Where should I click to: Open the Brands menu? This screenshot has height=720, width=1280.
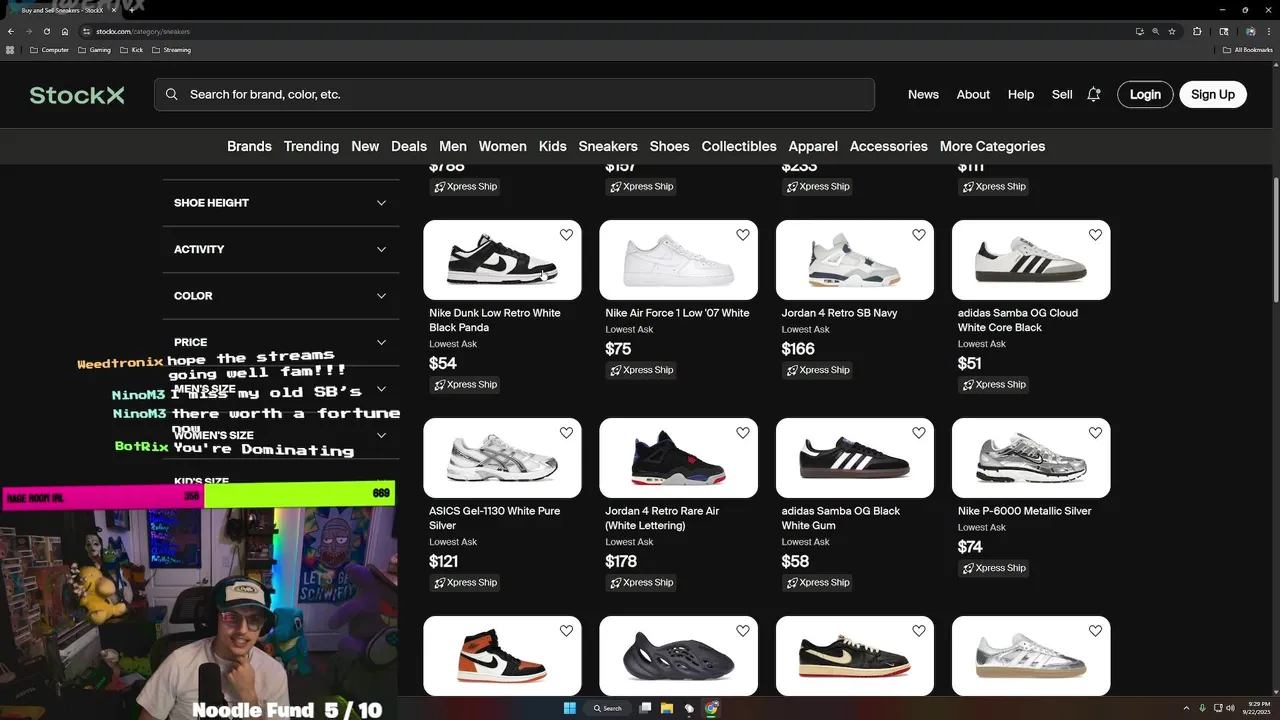(x=249, y=146)
